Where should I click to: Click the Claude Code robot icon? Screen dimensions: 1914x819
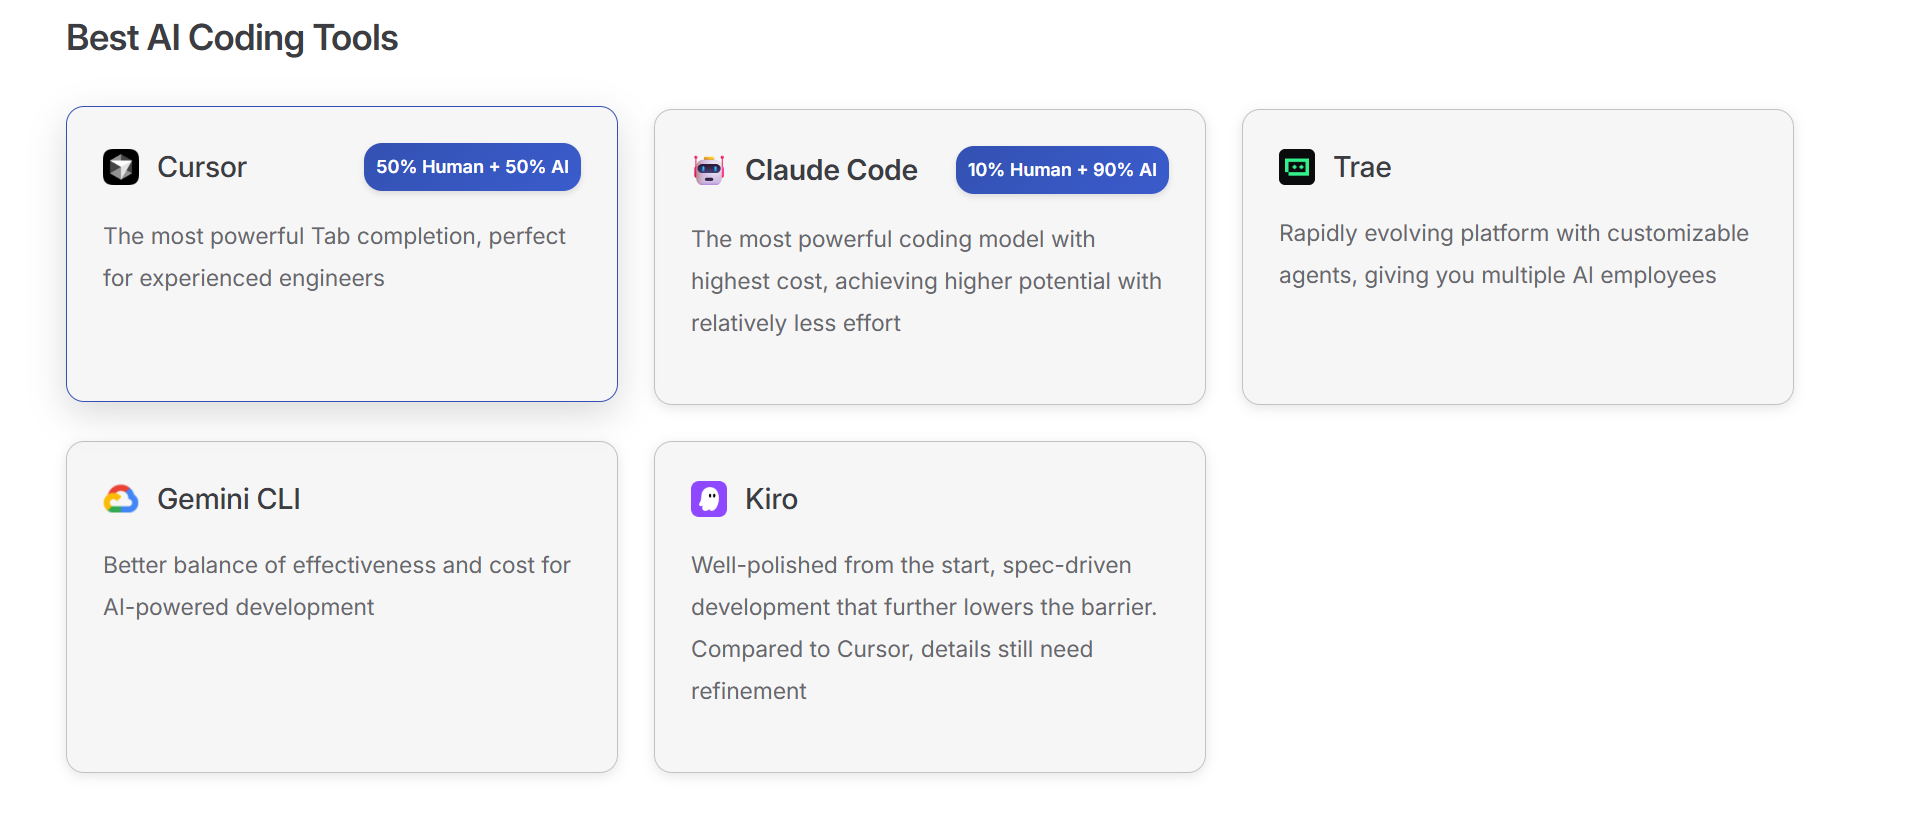(x=708, y=170)
